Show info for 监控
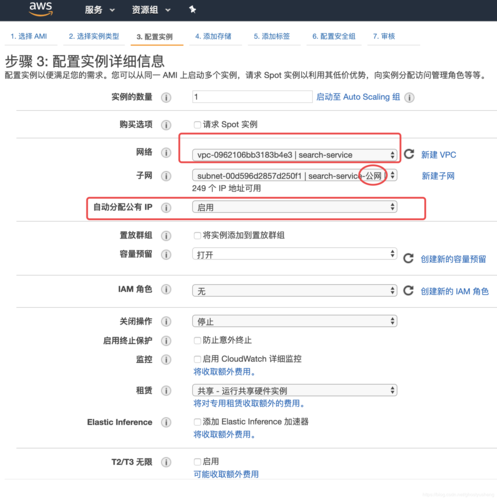The image size is (497, 500). tap(166, 360)
